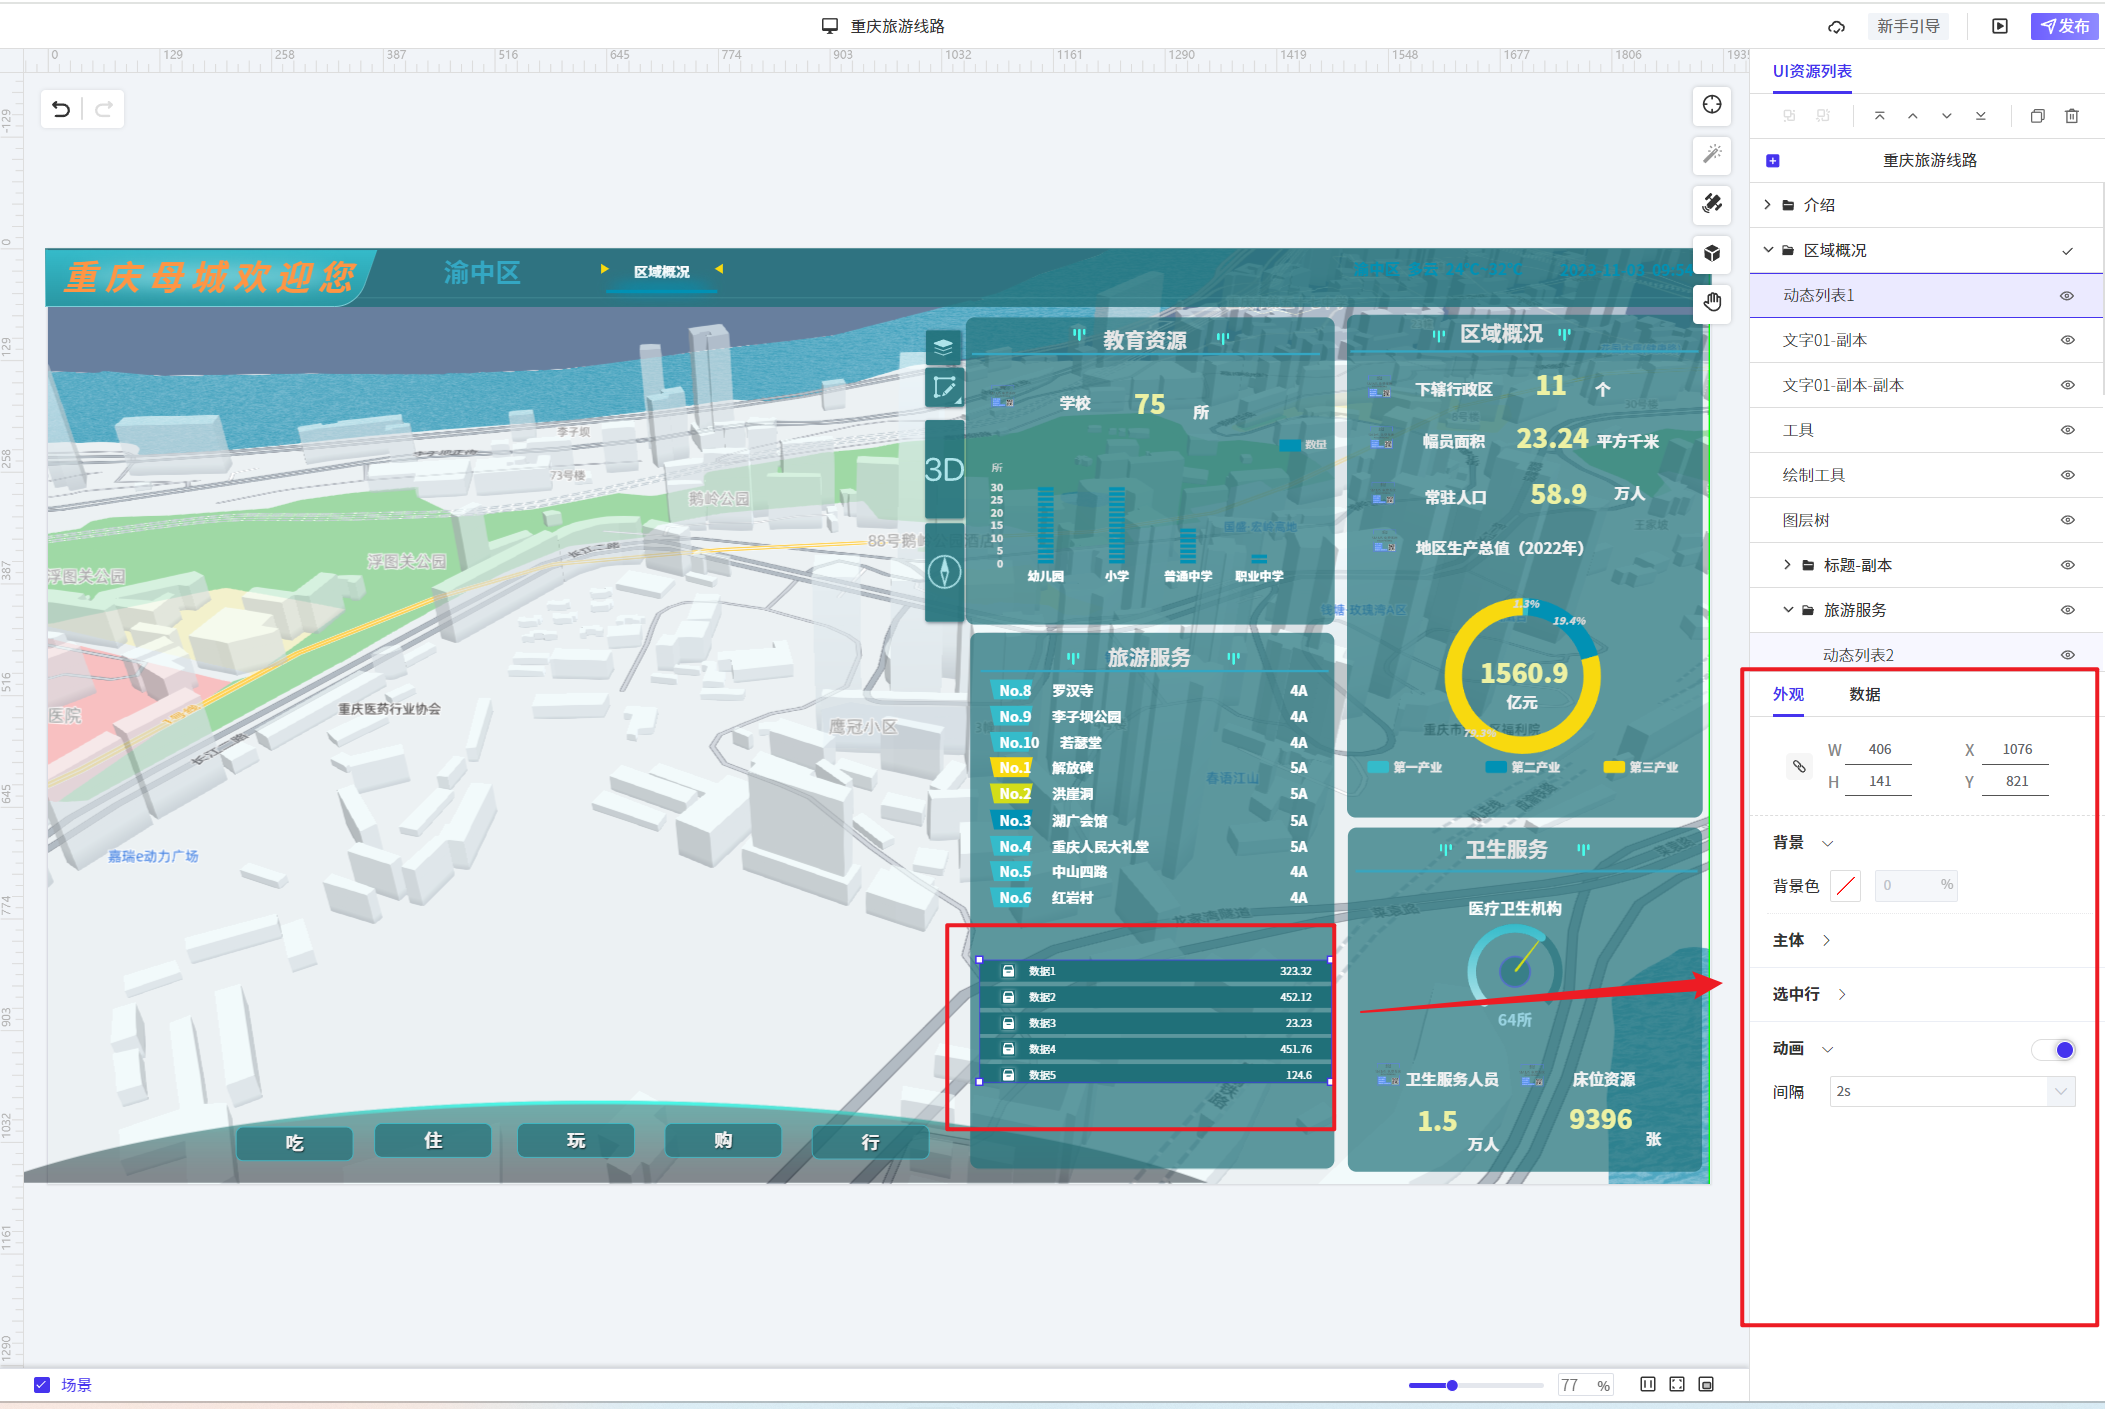The height and width of the screenshot is (1409, 2105).
Task: Click the map draw polygon icon
Action: (943, 388)
